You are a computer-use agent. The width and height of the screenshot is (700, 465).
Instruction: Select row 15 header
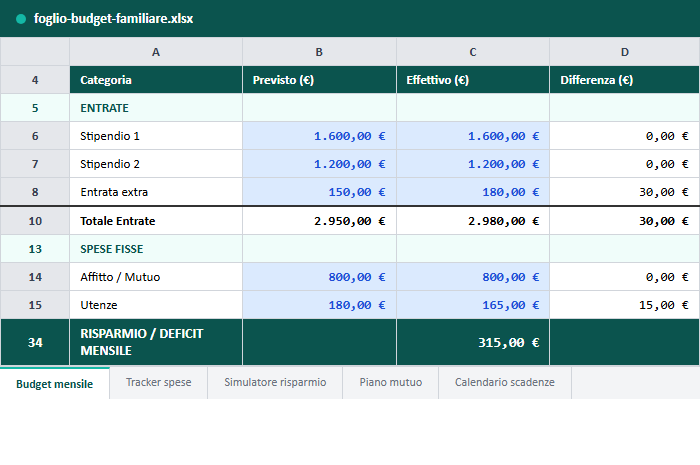(35, 305)
